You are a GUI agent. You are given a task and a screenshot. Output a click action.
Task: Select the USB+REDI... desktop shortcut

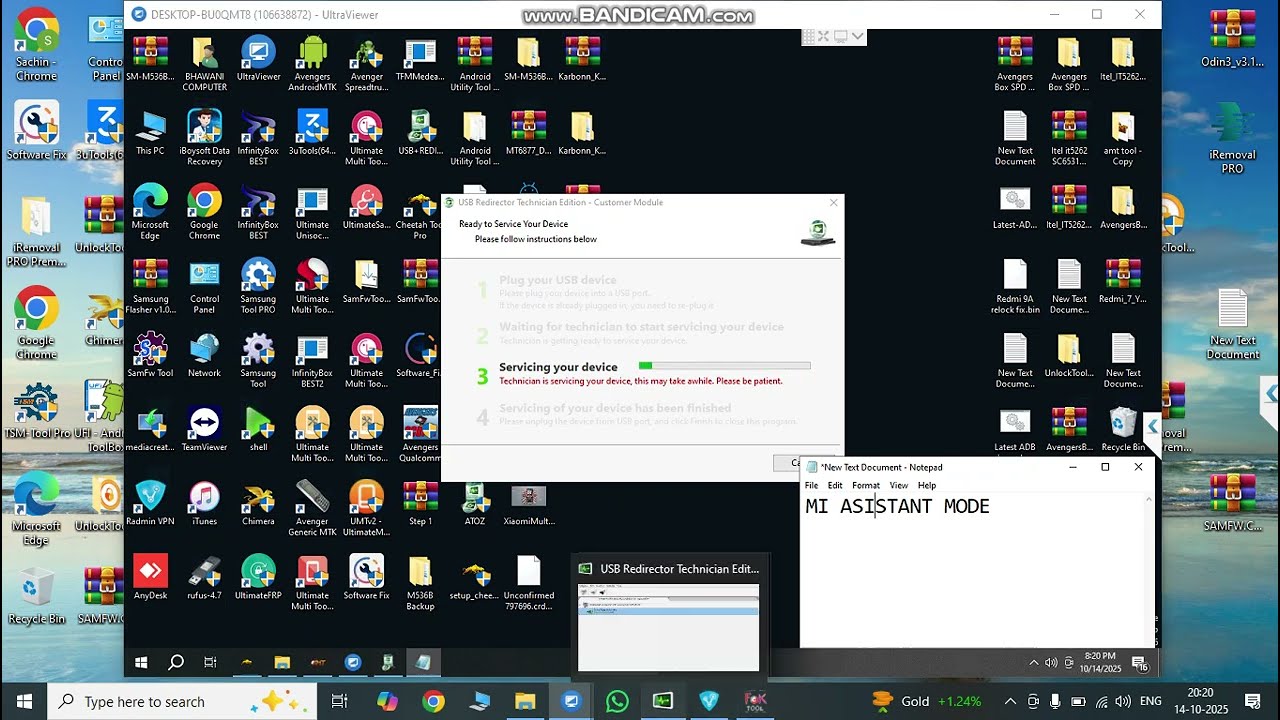click(x=420, y=133)
